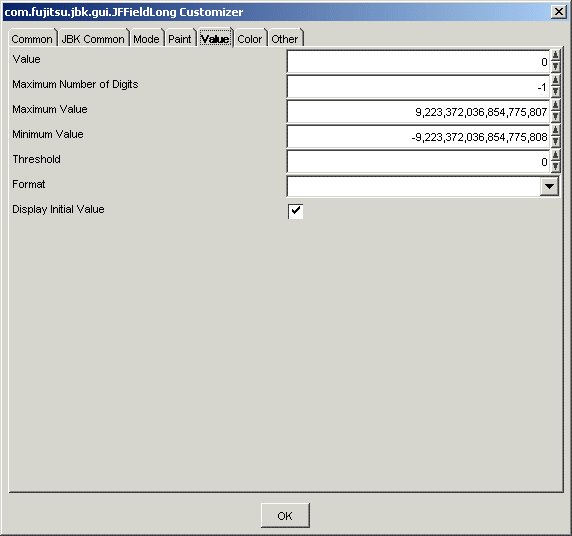Click up arrow beside Maximum Value field
This screenshot has height=536, width=572.
pyautogui.click(x=555, y=105)
